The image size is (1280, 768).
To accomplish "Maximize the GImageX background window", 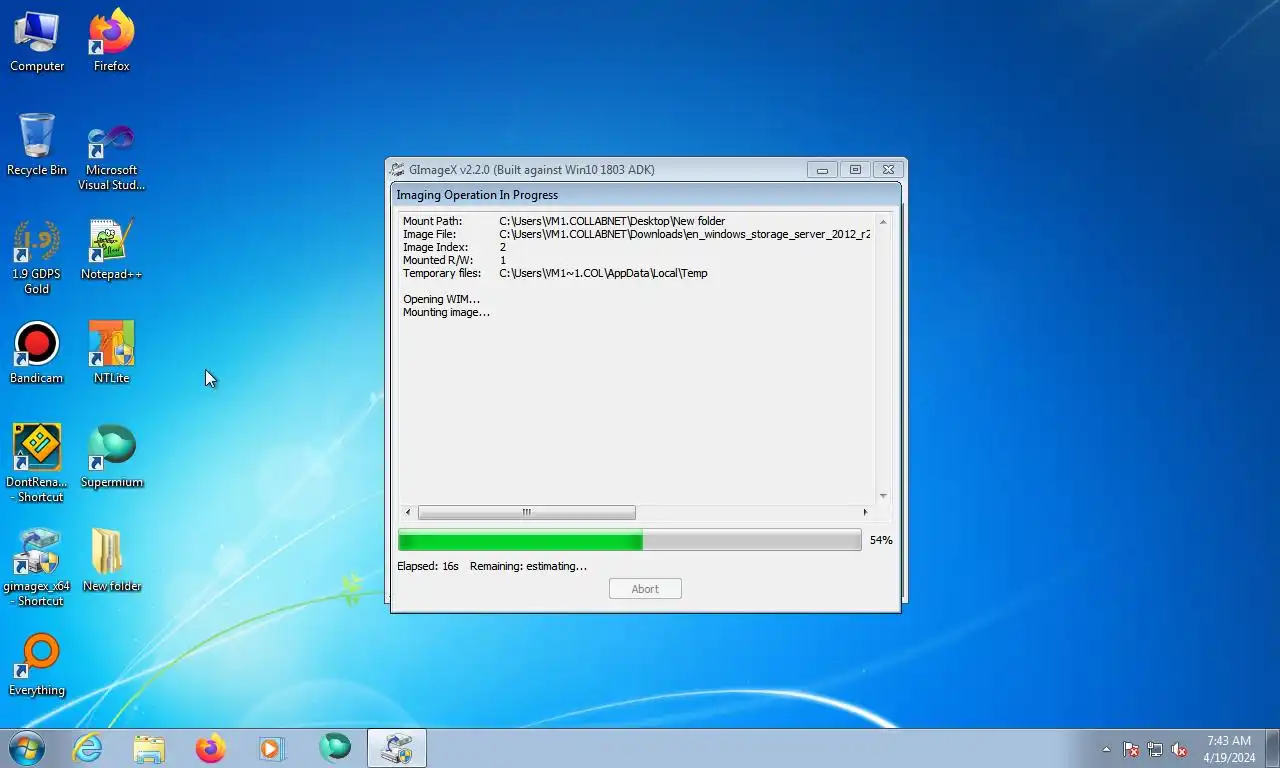I will 855,170.
